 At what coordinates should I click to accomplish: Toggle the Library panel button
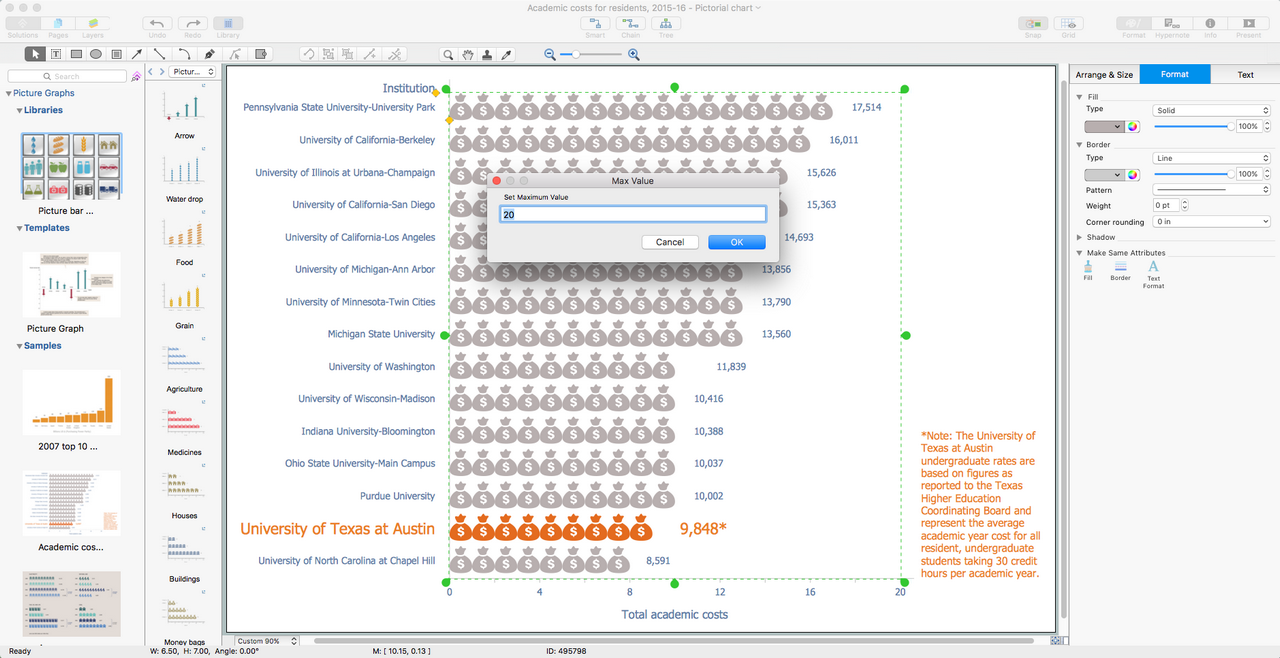tap(228, 24)
